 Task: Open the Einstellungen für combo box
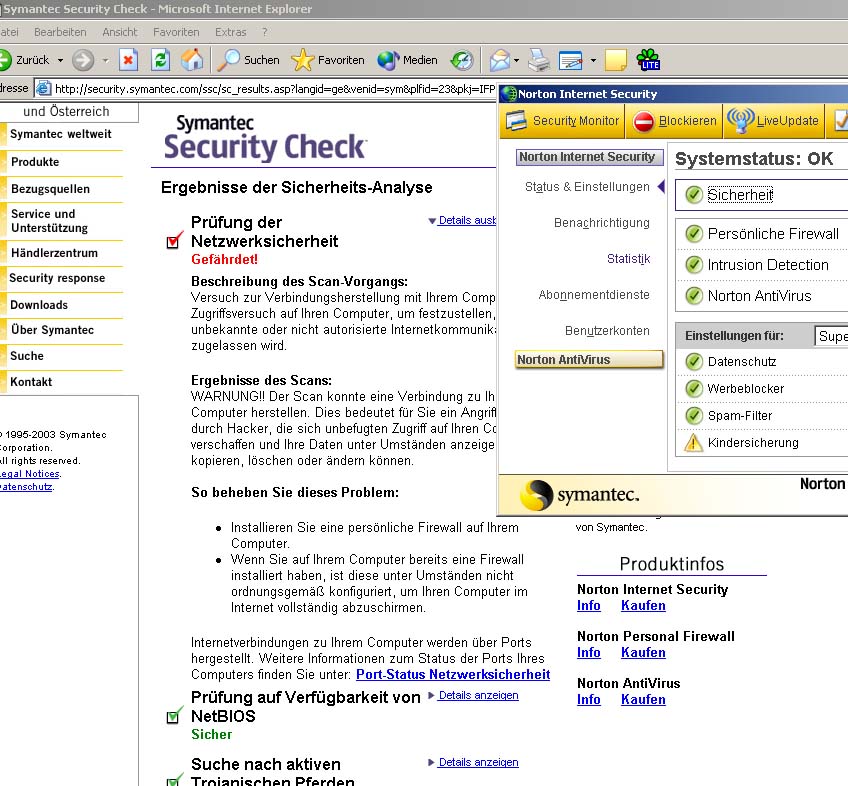[x=831, y=336]
